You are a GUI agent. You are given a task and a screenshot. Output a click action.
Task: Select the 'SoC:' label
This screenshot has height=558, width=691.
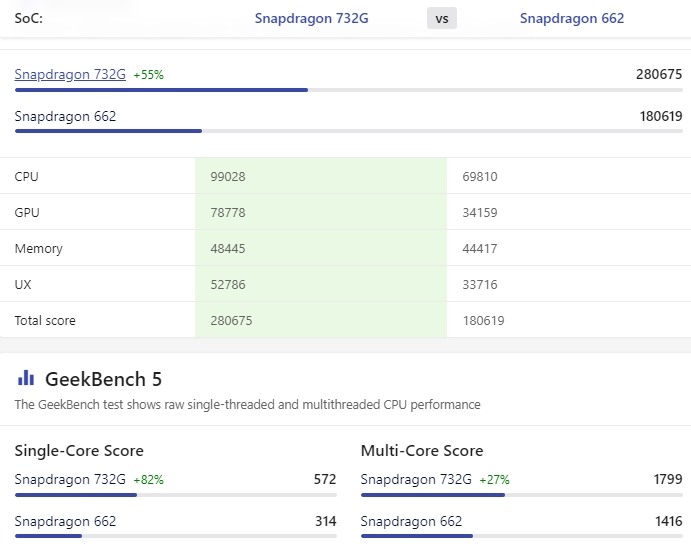click(x=29, y=19)
